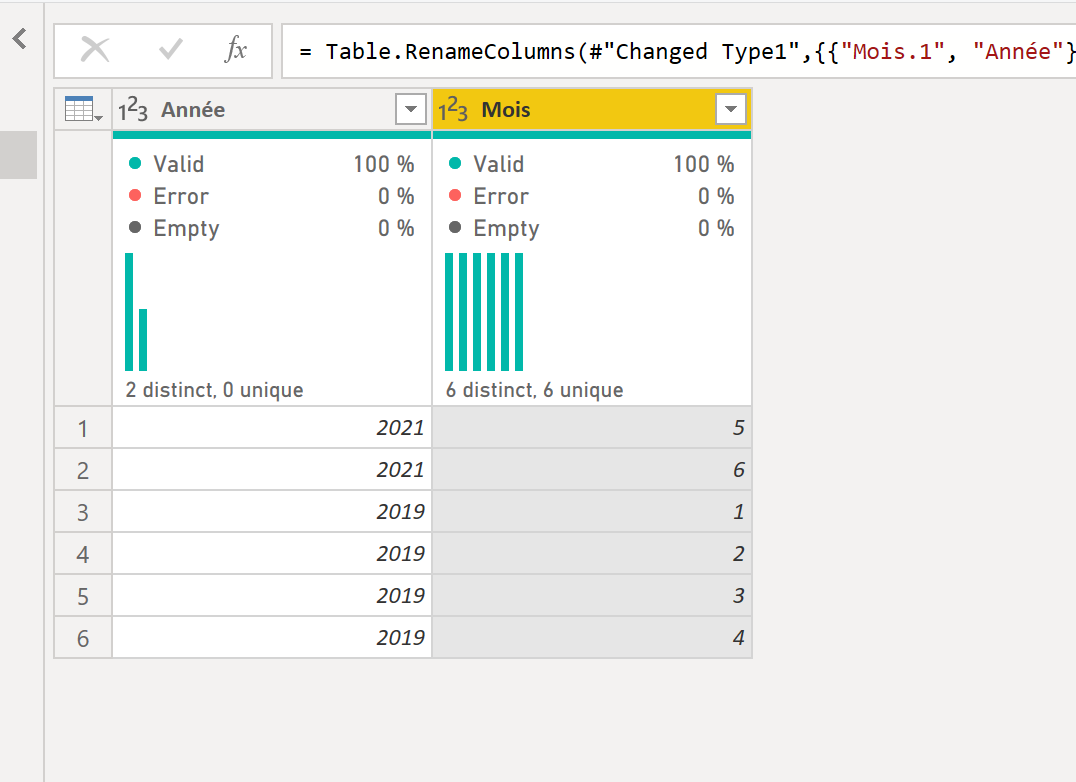
Task: Click Valid 100 % in Mois column quality
Action: point(591,164)
